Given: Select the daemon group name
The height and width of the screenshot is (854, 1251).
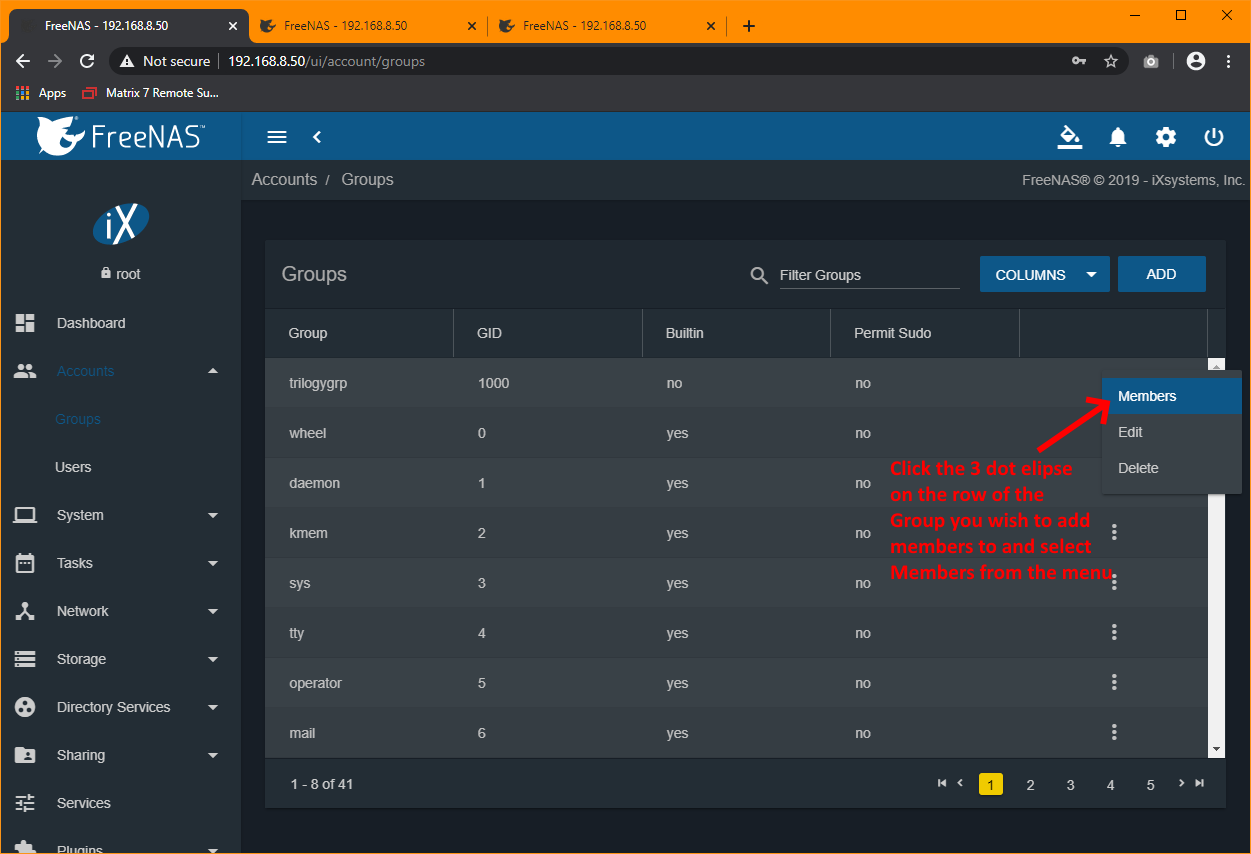Looking at the screenshot, I should [315, 483].
